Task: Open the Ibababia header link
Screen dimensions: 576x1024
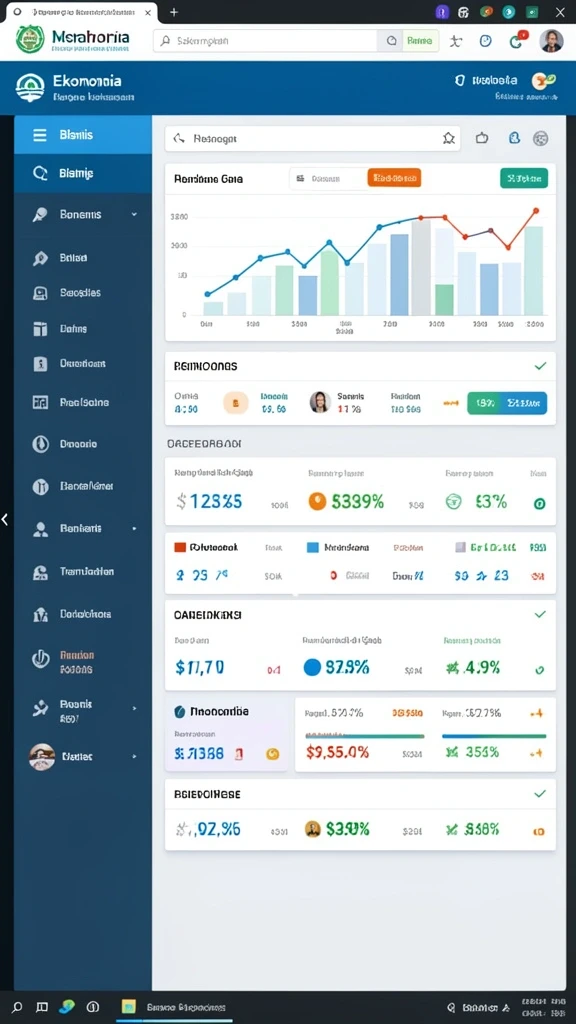Action: (x=494, y=80)
